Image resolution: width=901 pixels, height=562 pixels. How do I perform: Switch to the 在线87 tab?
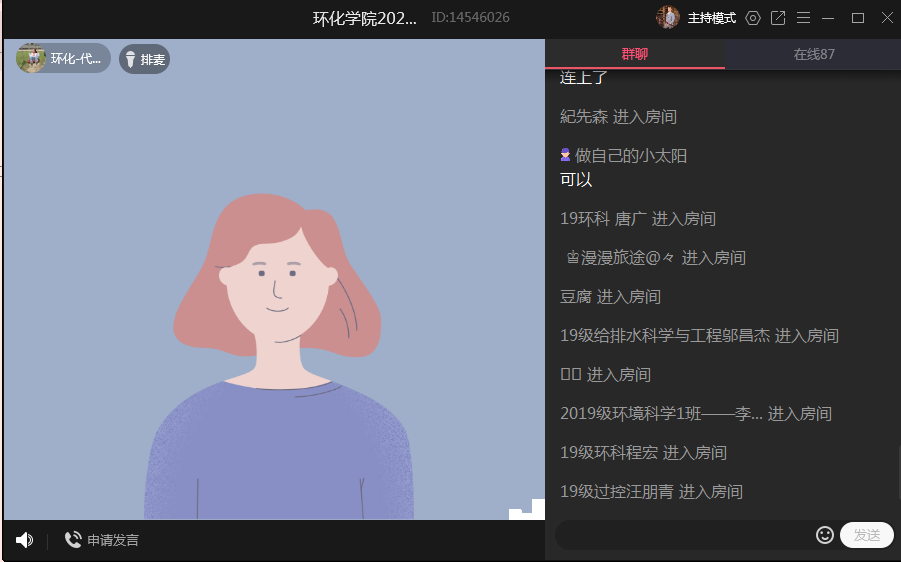click(813, 54)
